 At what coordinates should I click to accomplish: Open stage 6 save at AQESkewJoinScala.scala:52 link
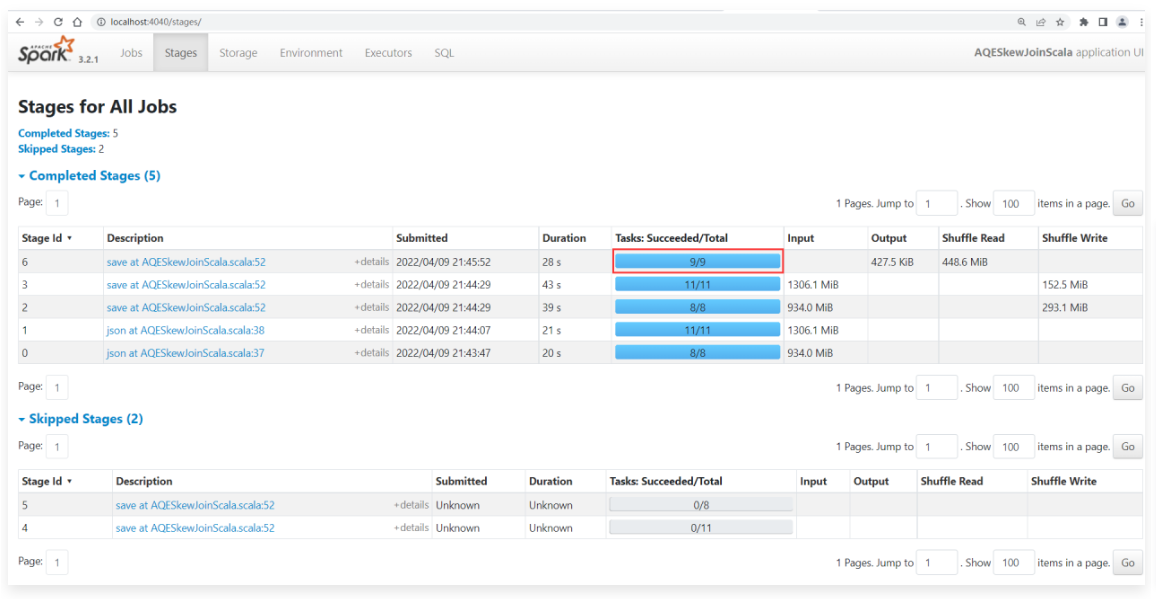tap(186, 262)
